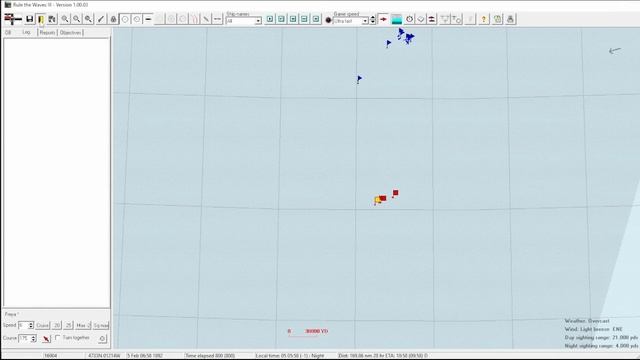Click the 25 knots speed button
640x360 pixels.
[69, 325]
